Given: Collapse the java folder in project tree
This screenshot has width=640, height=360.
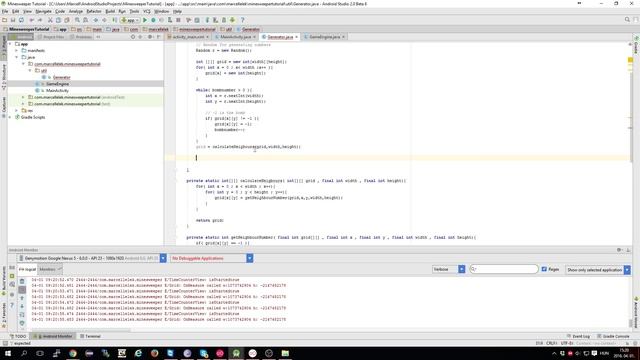Looking at the screenshot, I should click(17, 57).
